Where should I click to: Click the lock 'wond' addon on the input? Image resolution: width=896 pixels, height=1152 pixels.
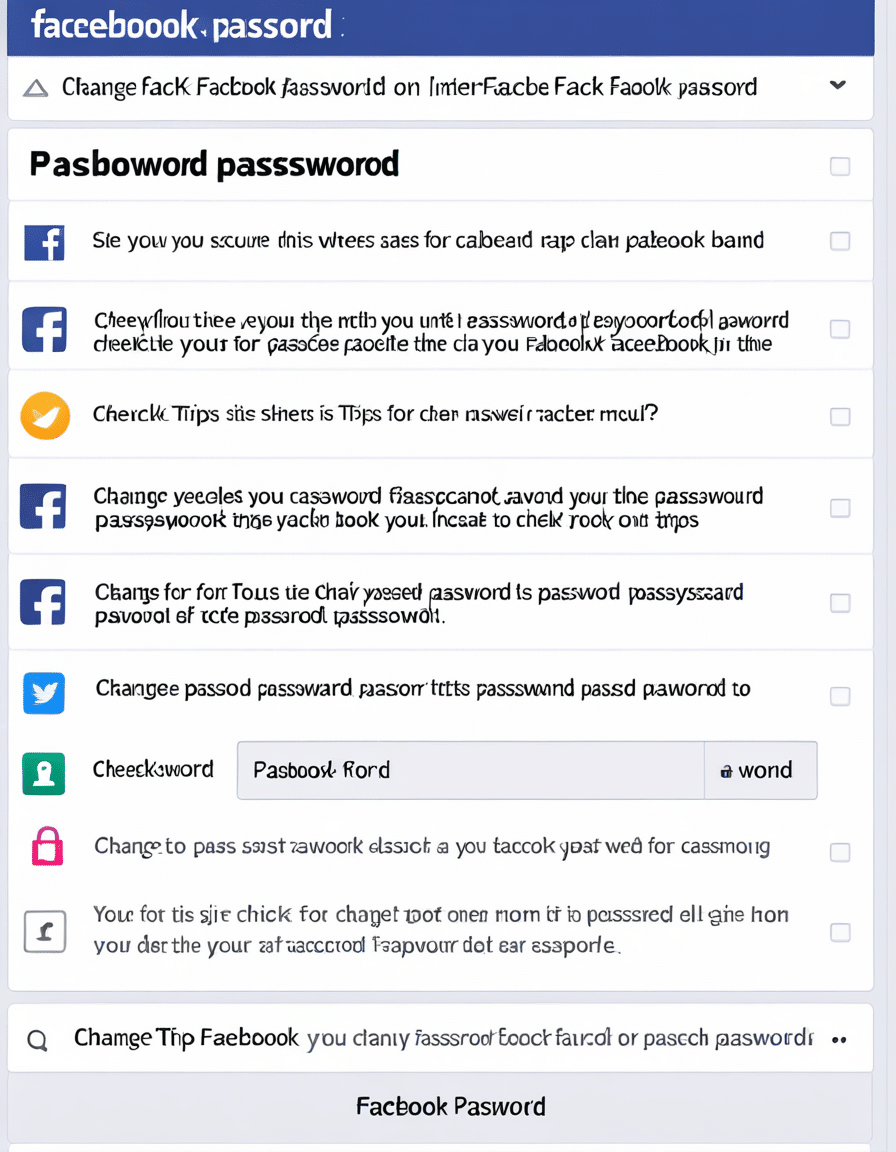pyautogui.click(x=760, y=770)
